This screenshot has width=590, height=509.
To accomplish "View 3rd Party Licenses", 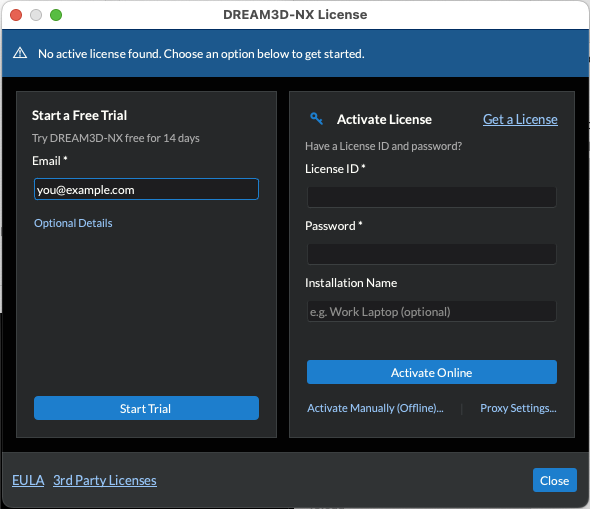I will point(105,480).
